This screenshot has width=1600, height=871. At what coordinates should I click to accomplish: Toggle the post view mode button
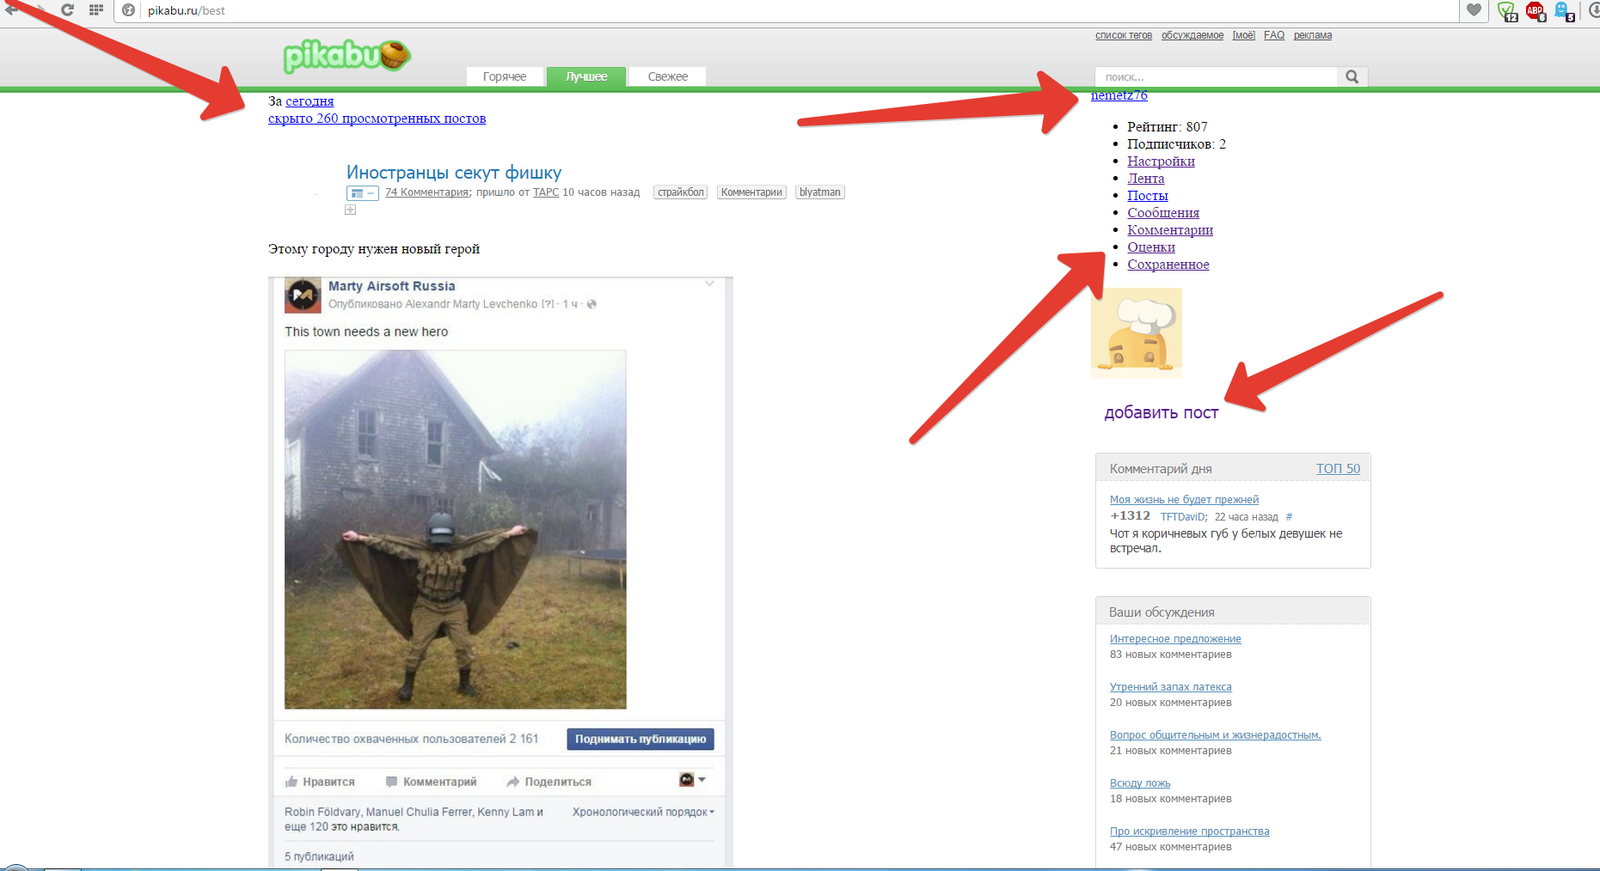361,193
